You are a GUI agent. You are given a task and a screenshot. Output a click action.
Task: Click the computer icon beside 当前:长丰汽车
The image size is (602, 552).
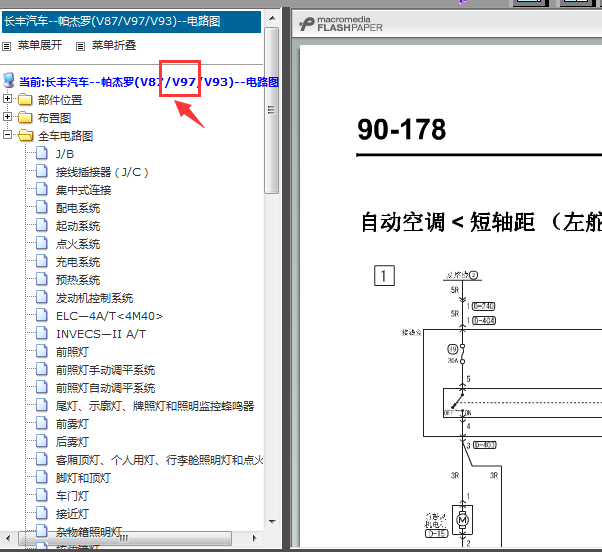click(9, 81)
